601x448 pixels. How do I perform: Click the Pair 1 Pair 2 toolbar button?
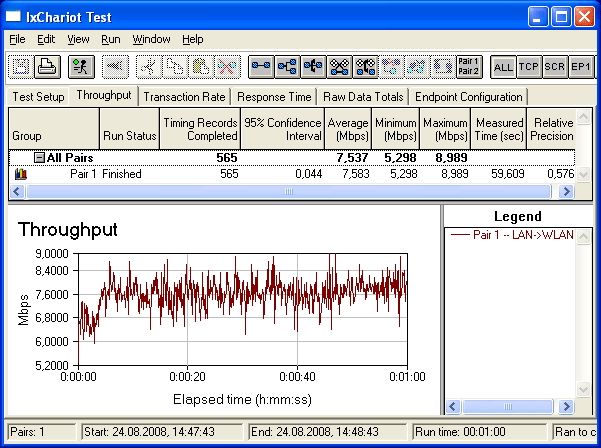(469, 67)
